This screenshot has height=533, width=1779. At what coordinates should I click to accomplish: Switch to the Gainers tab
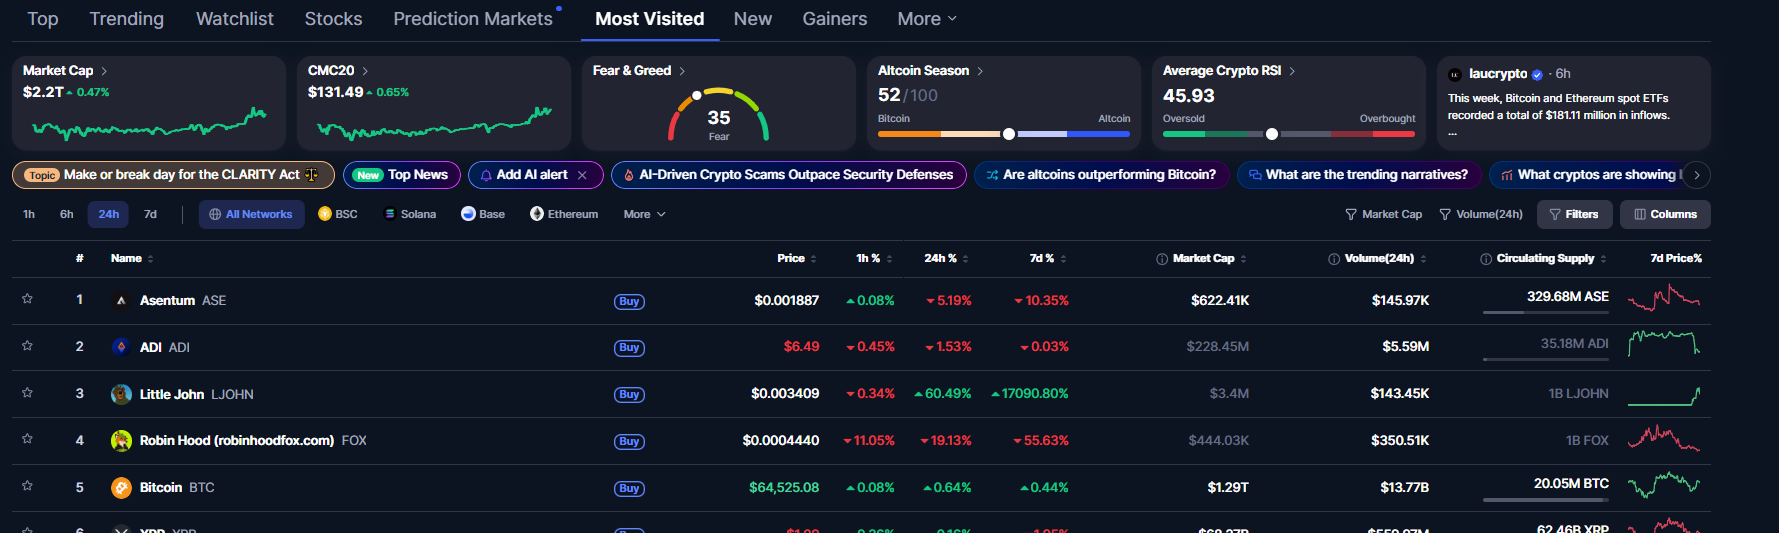[x=834, y=19]
